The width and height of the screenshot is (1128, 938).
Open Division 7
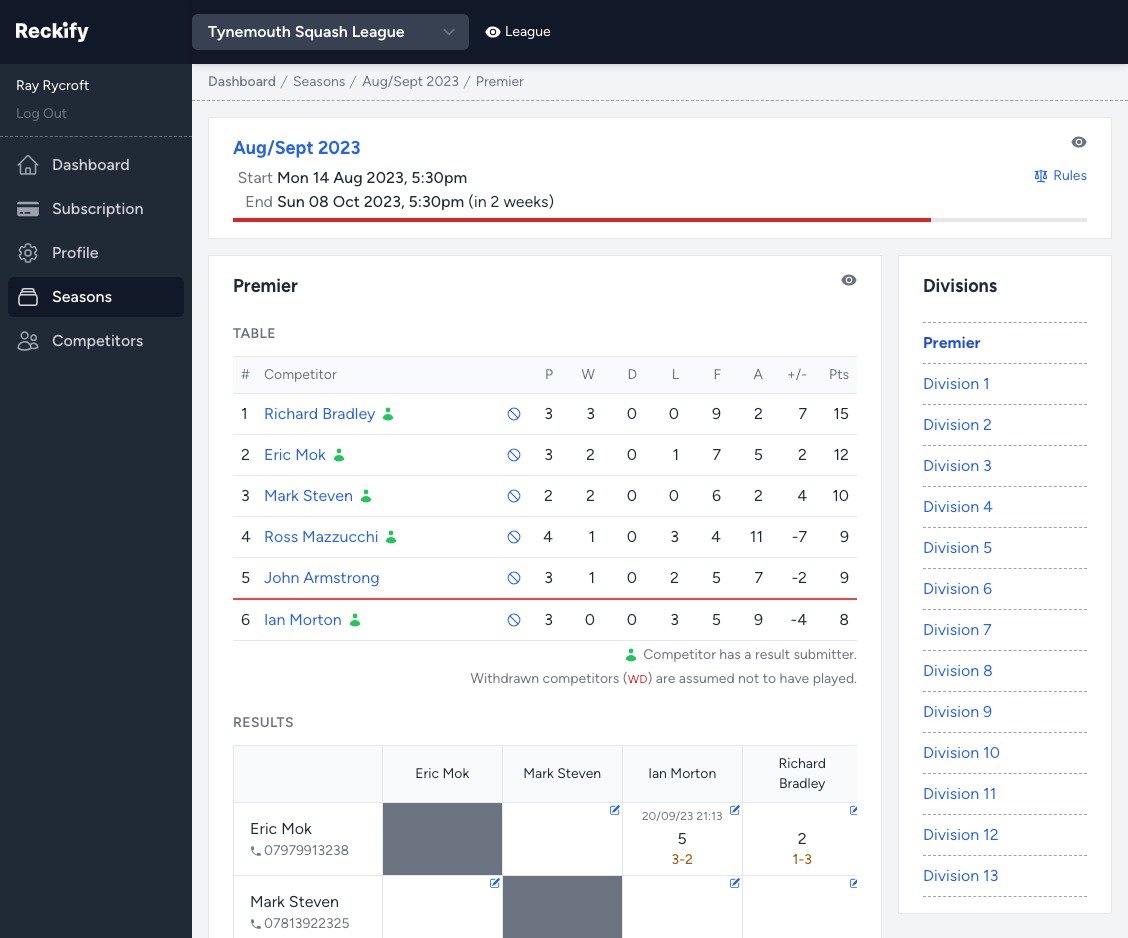coord(957,629)
